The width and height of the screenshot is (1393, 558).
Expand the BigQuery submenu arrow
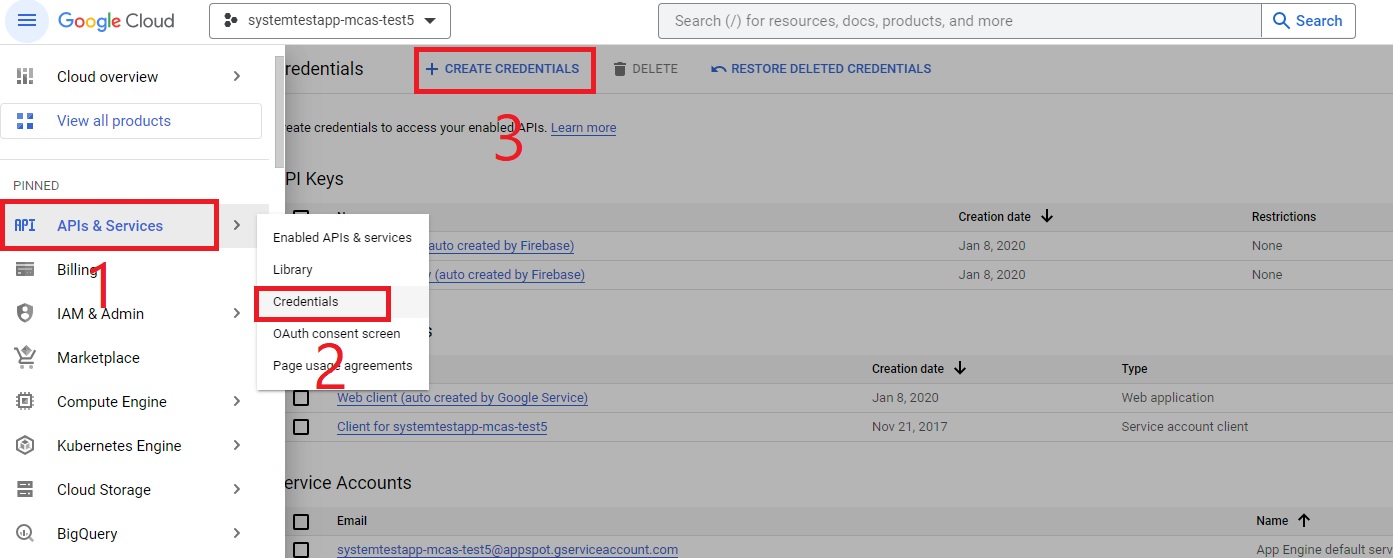click(236, 534)
